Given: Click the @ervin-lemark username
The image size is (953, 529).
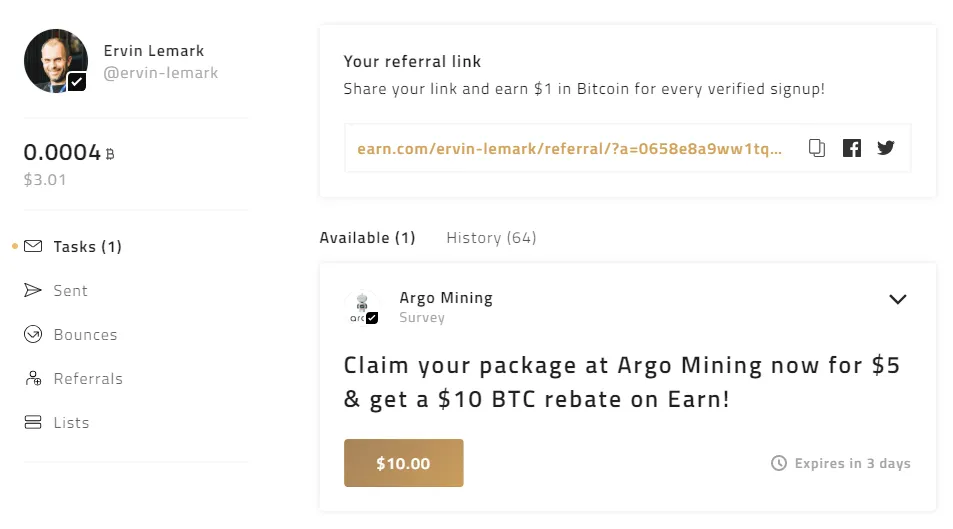Looking at the screenshot, I should 160,73.
